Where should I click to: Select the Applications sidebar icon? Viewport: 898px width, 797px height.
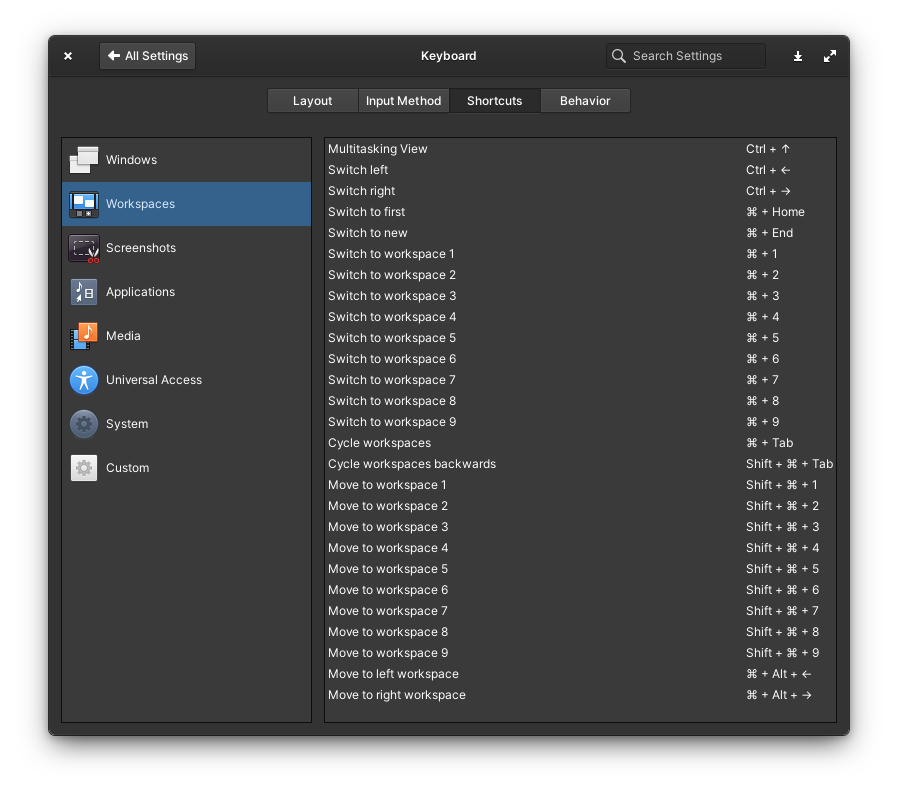click(x=84, y=292)
